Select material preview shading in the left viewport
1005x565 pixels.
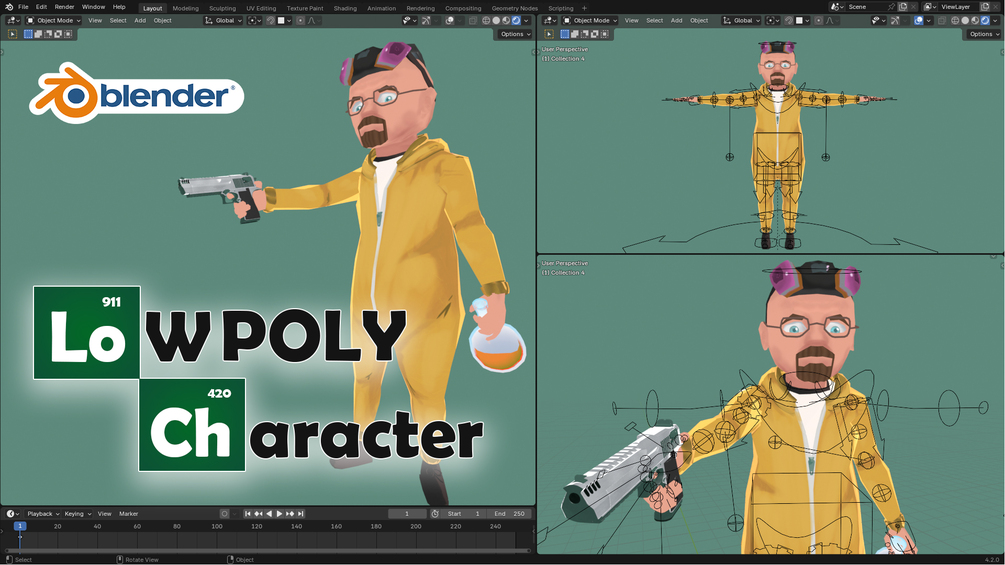506,20
